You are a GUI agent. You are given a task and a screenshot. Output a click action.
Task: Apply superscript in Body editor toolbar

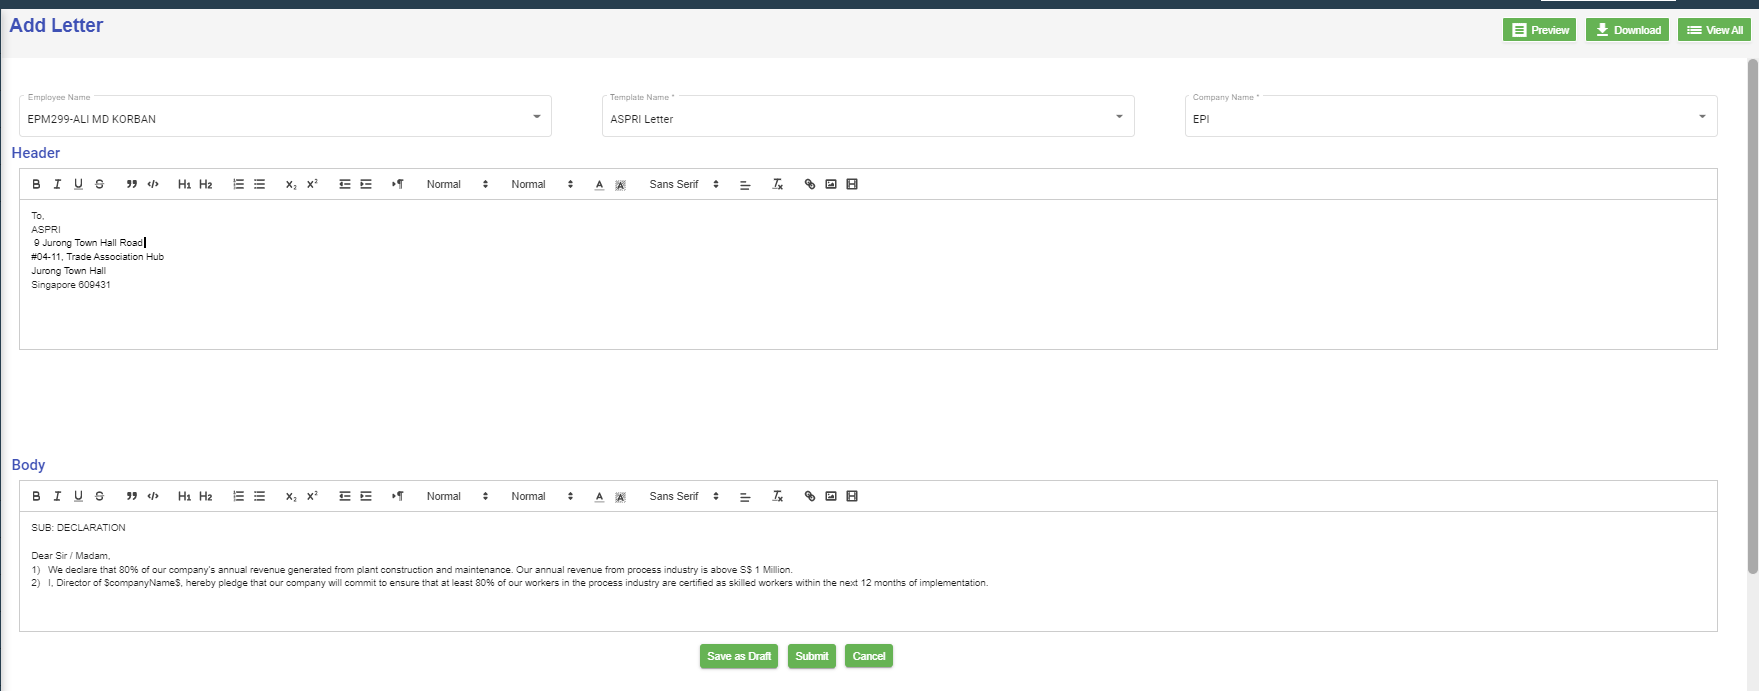click(312, 496)
